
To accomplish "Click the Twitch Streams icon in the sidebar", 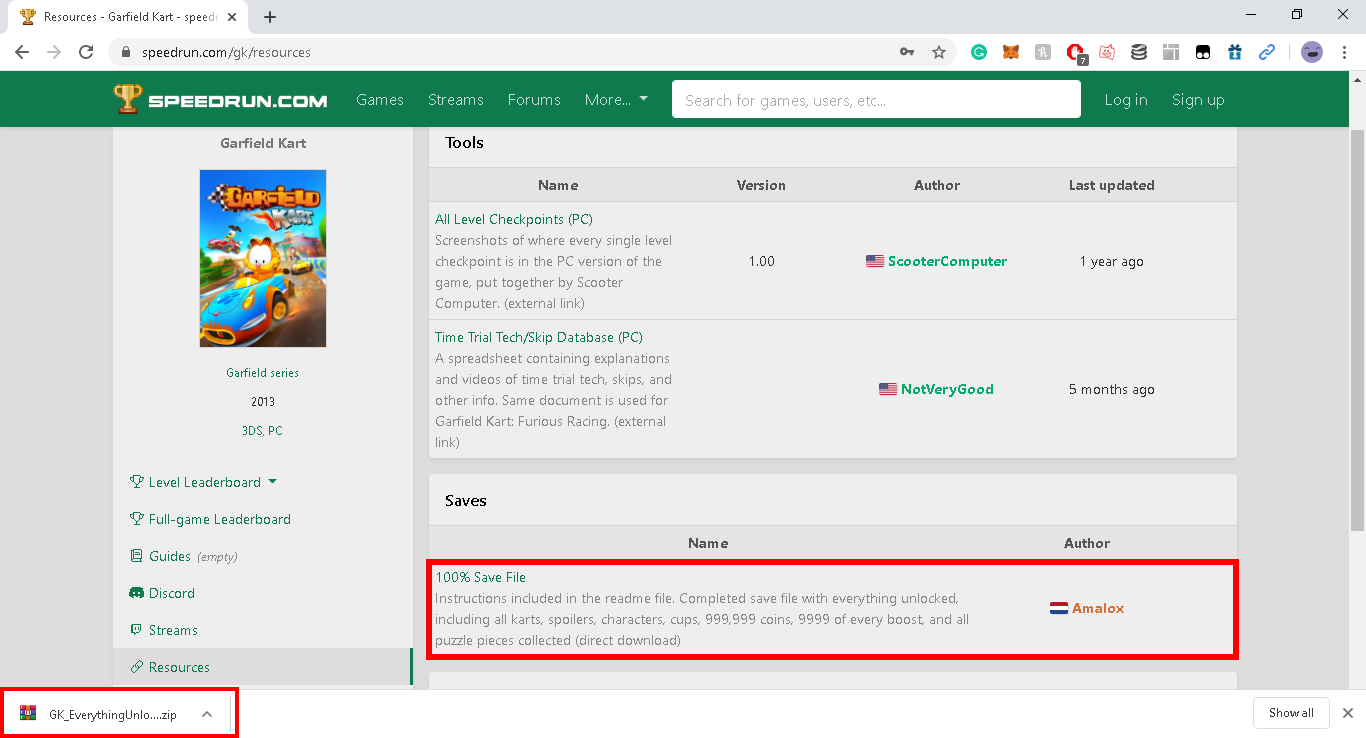I will point(137,630).
